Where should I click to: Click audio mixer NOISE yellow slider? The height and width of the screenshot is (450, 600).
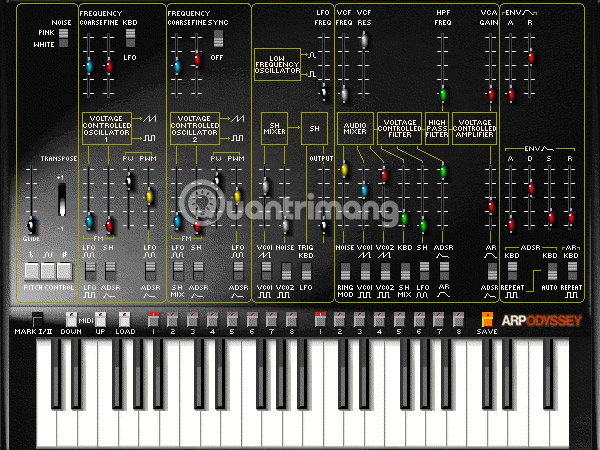(x=344, y=169)
